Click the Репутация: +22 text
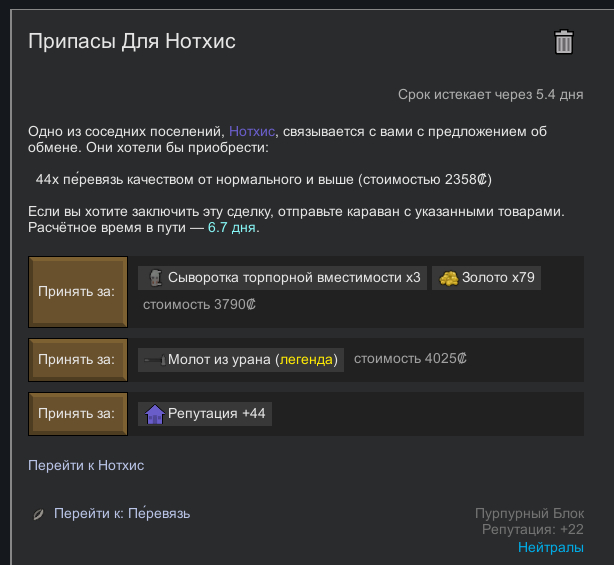614x565 pixels. click(533, 529)
